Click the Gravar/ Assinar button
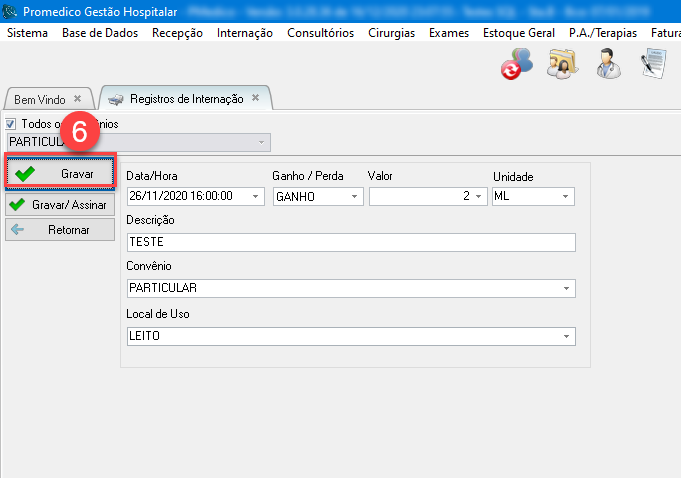The width and height of the screenshot is (681, 478). pyautogui.click(x=60, y=204)
